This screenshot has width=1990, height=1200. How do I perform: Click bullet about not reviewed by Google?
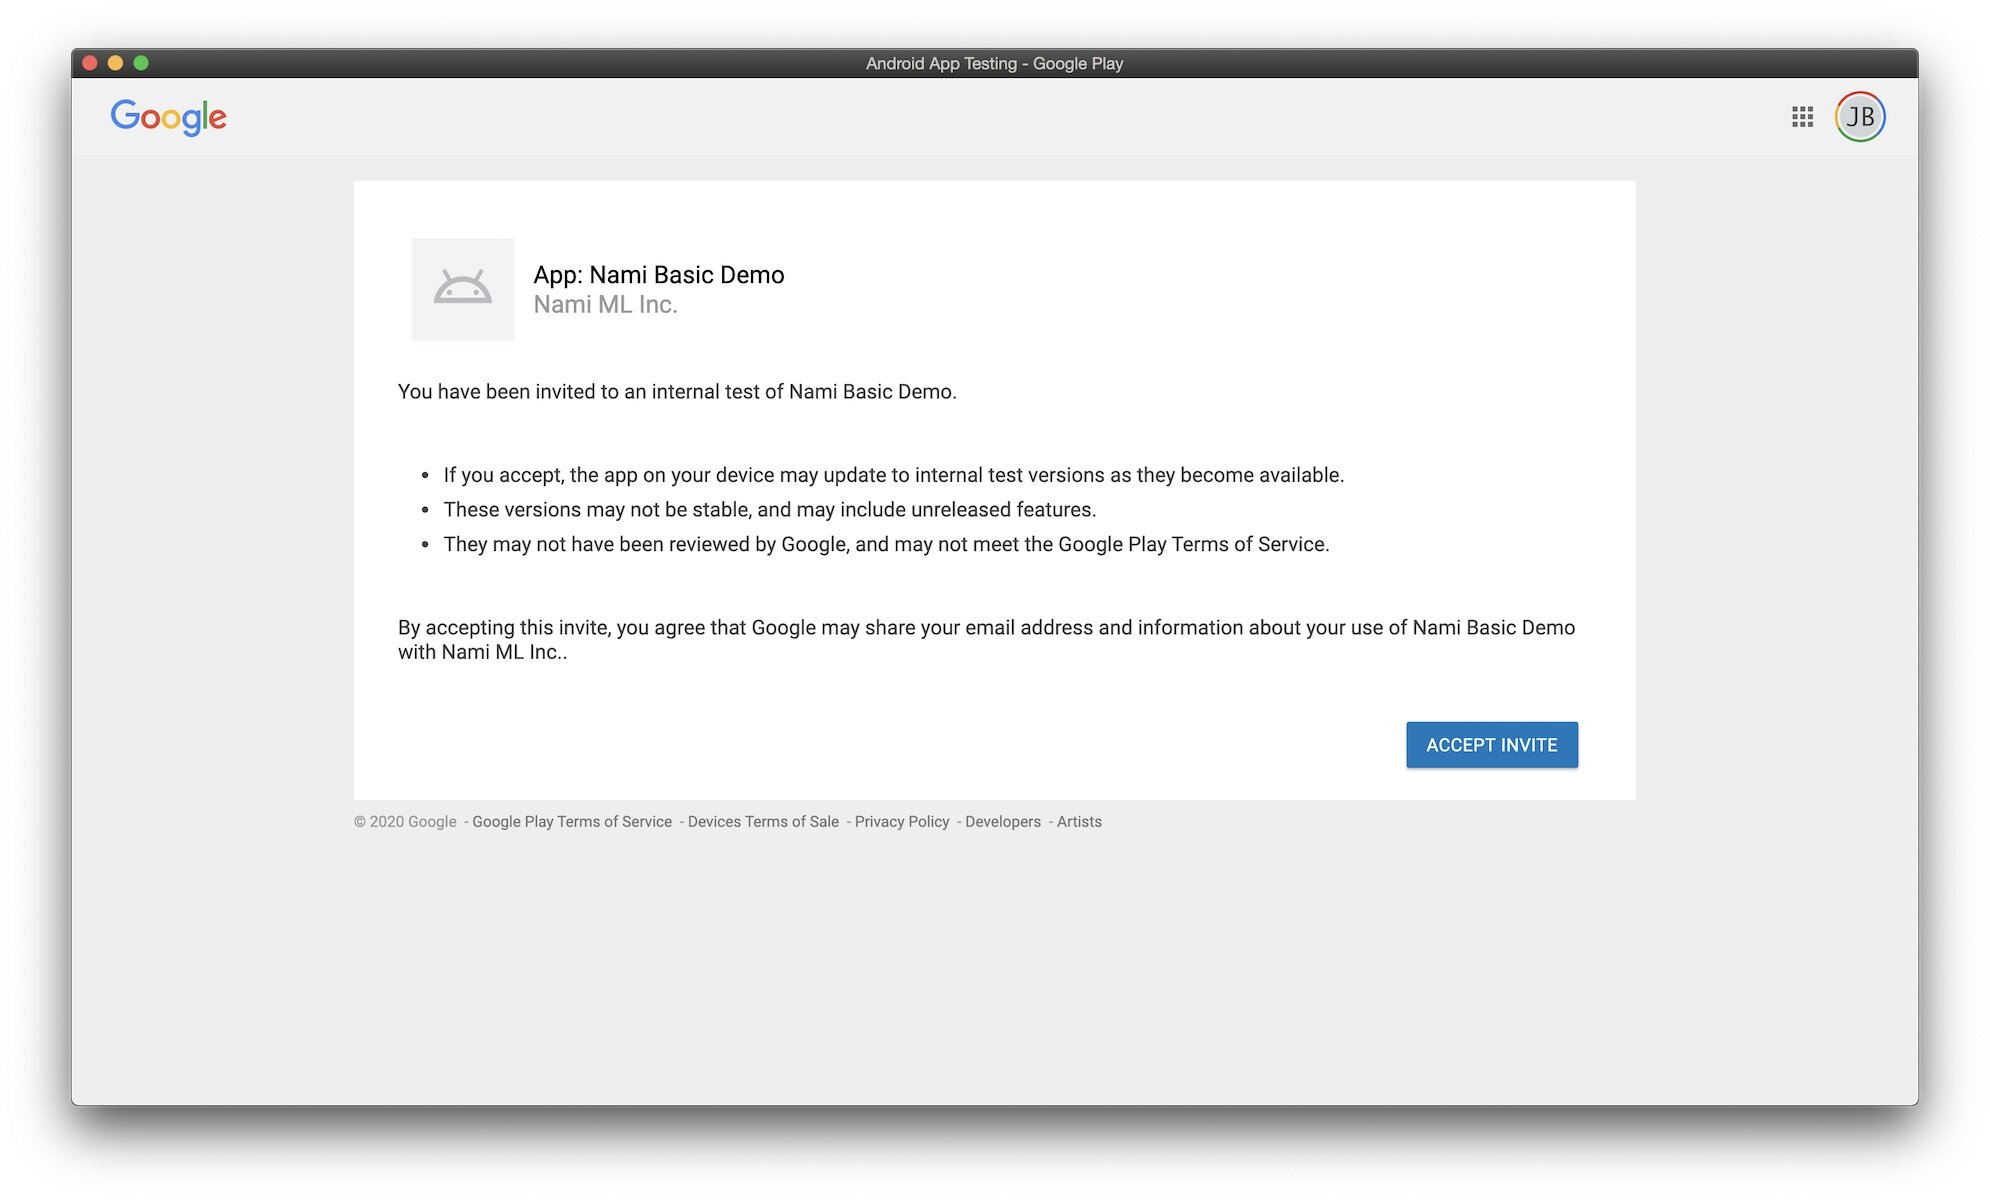tap(887, 544)
